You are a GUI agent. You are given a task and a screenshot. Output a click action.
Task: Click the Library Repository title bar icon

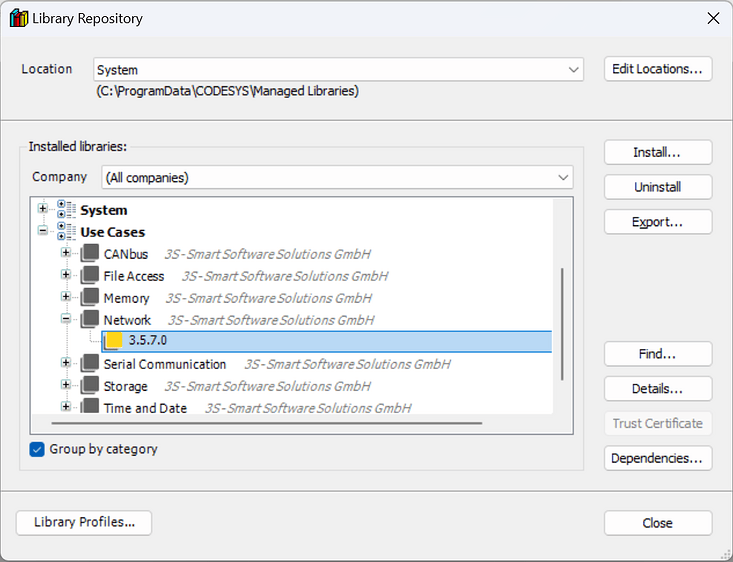click(19, 18)
